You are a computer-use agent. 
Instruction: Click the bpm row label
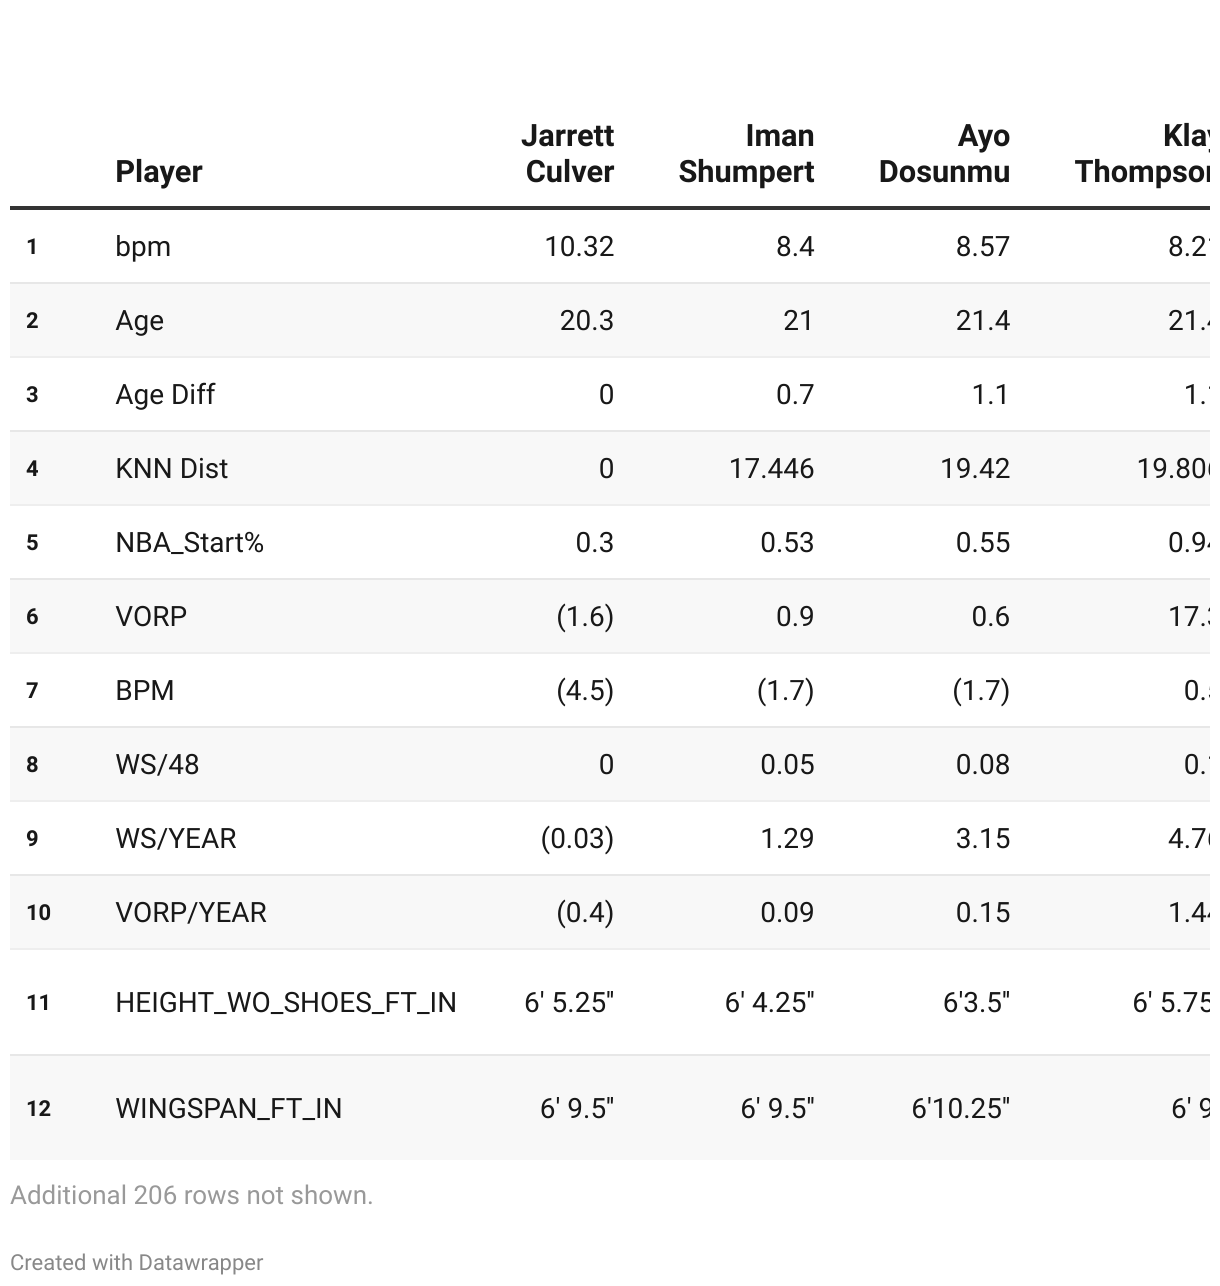click(143, 246)
